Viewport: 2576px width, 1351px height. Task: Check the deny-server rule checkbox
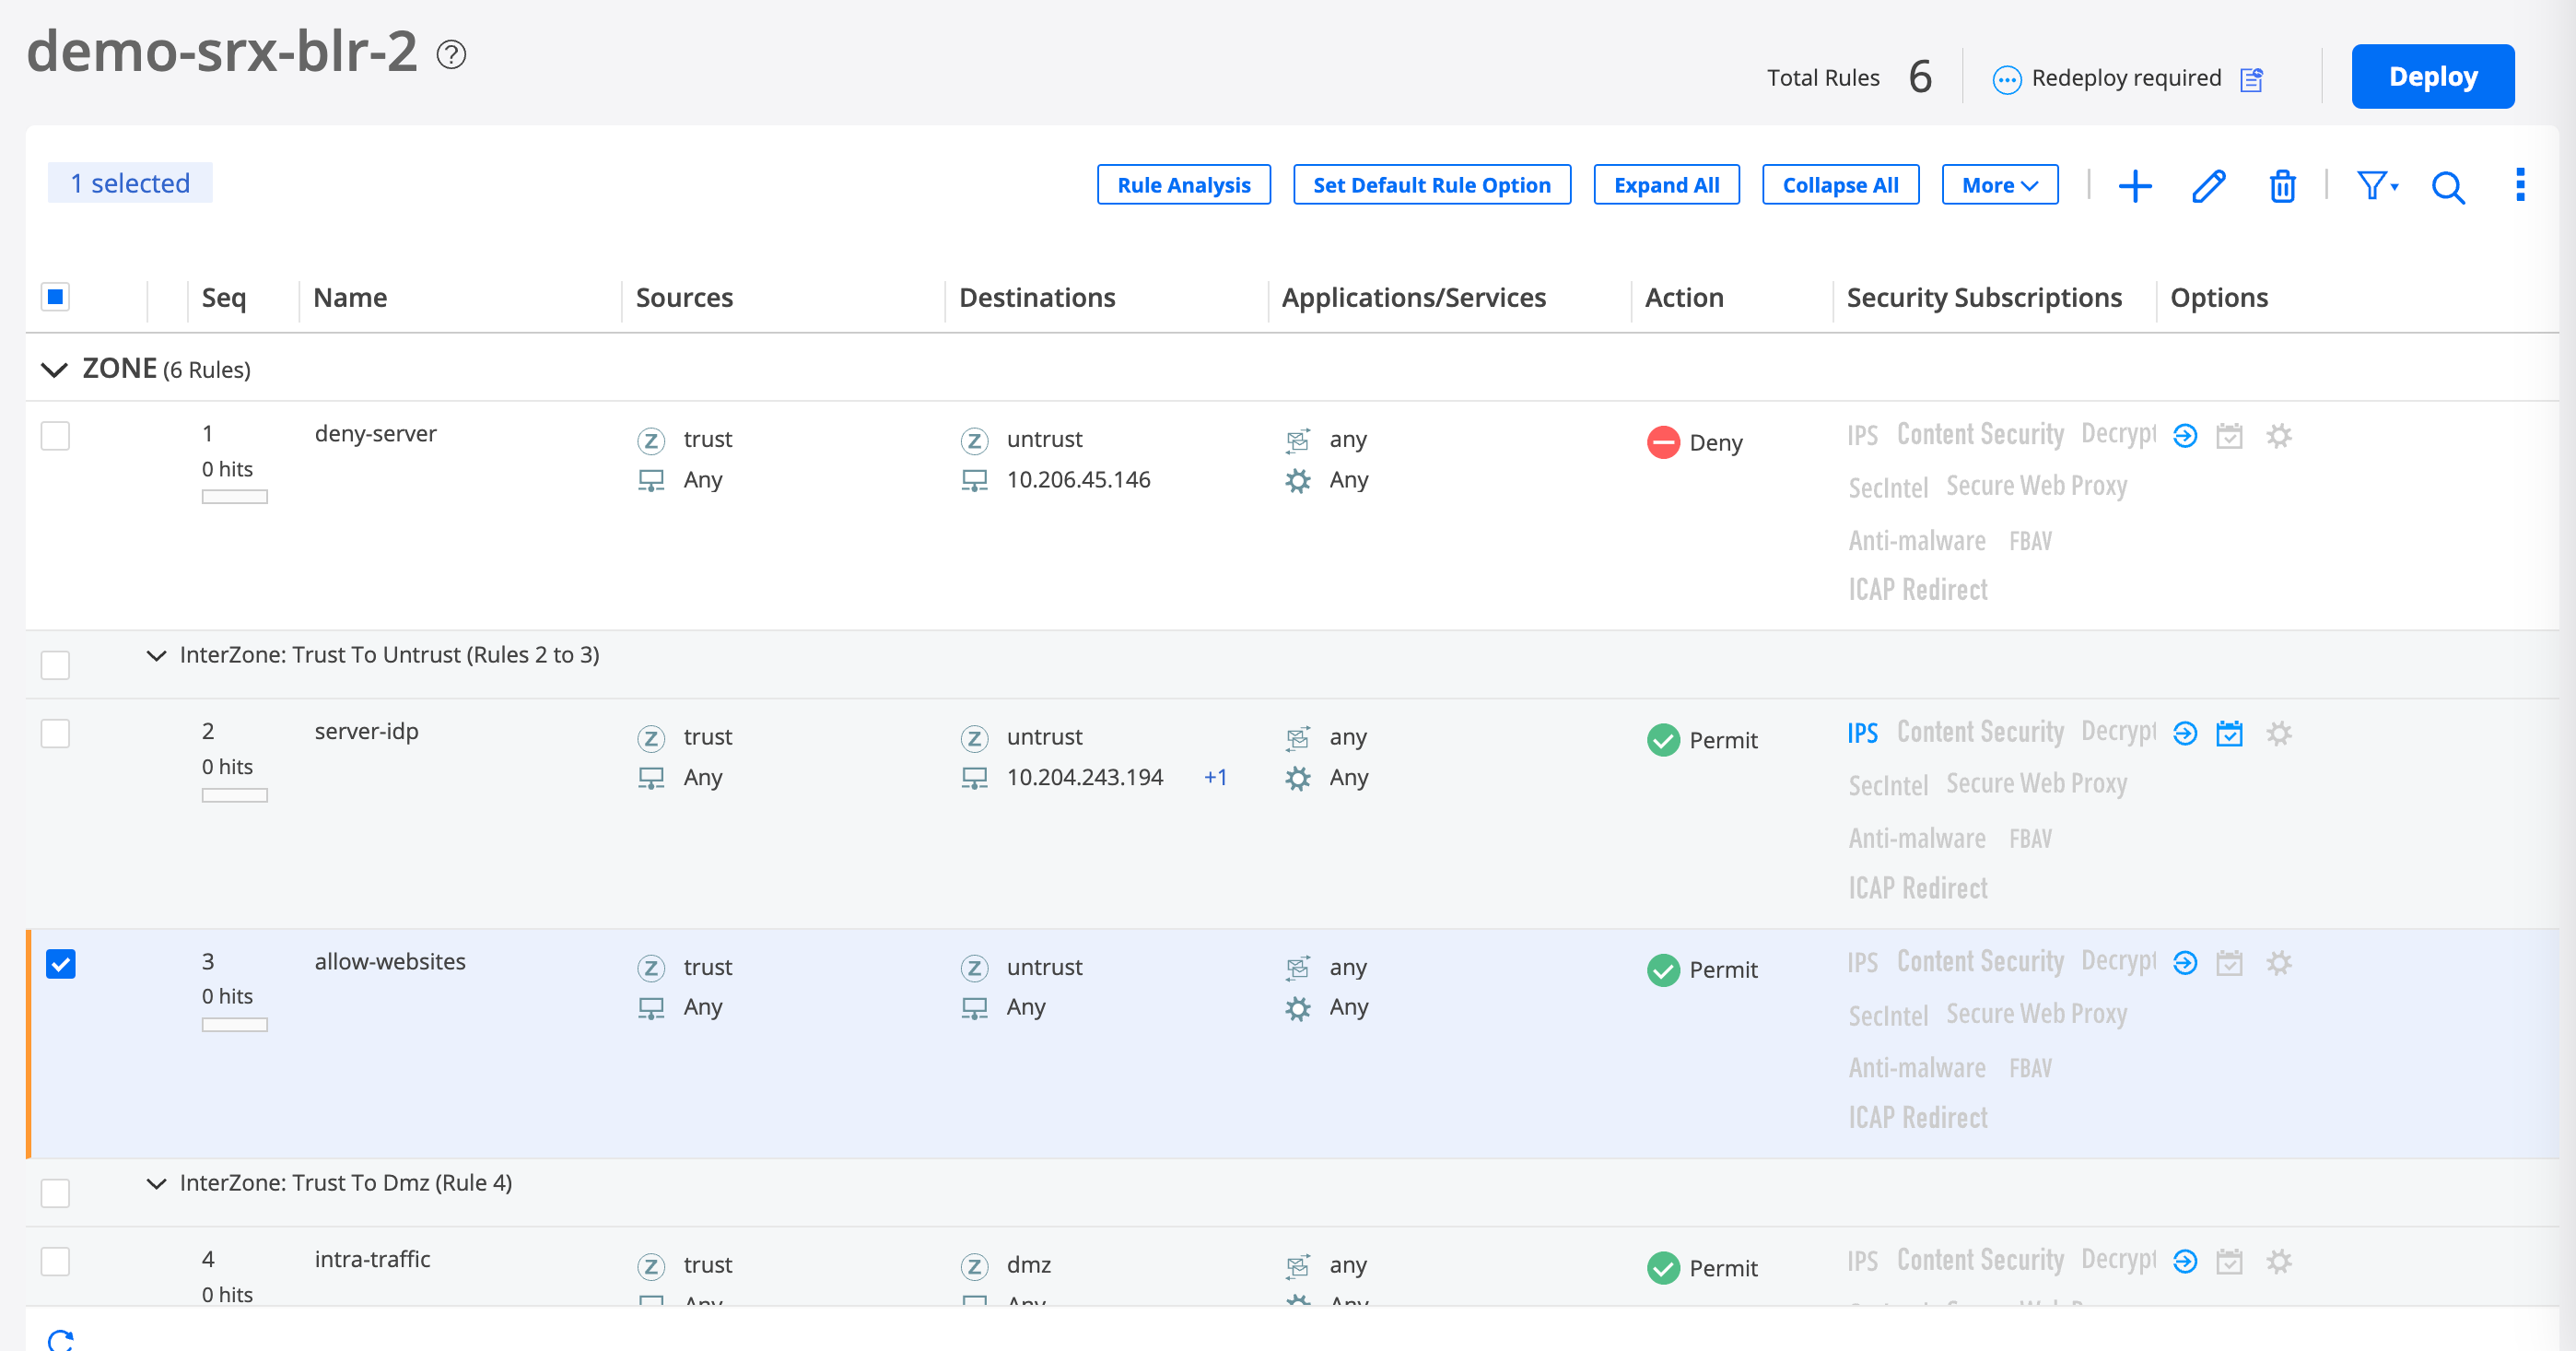(55, 436)
